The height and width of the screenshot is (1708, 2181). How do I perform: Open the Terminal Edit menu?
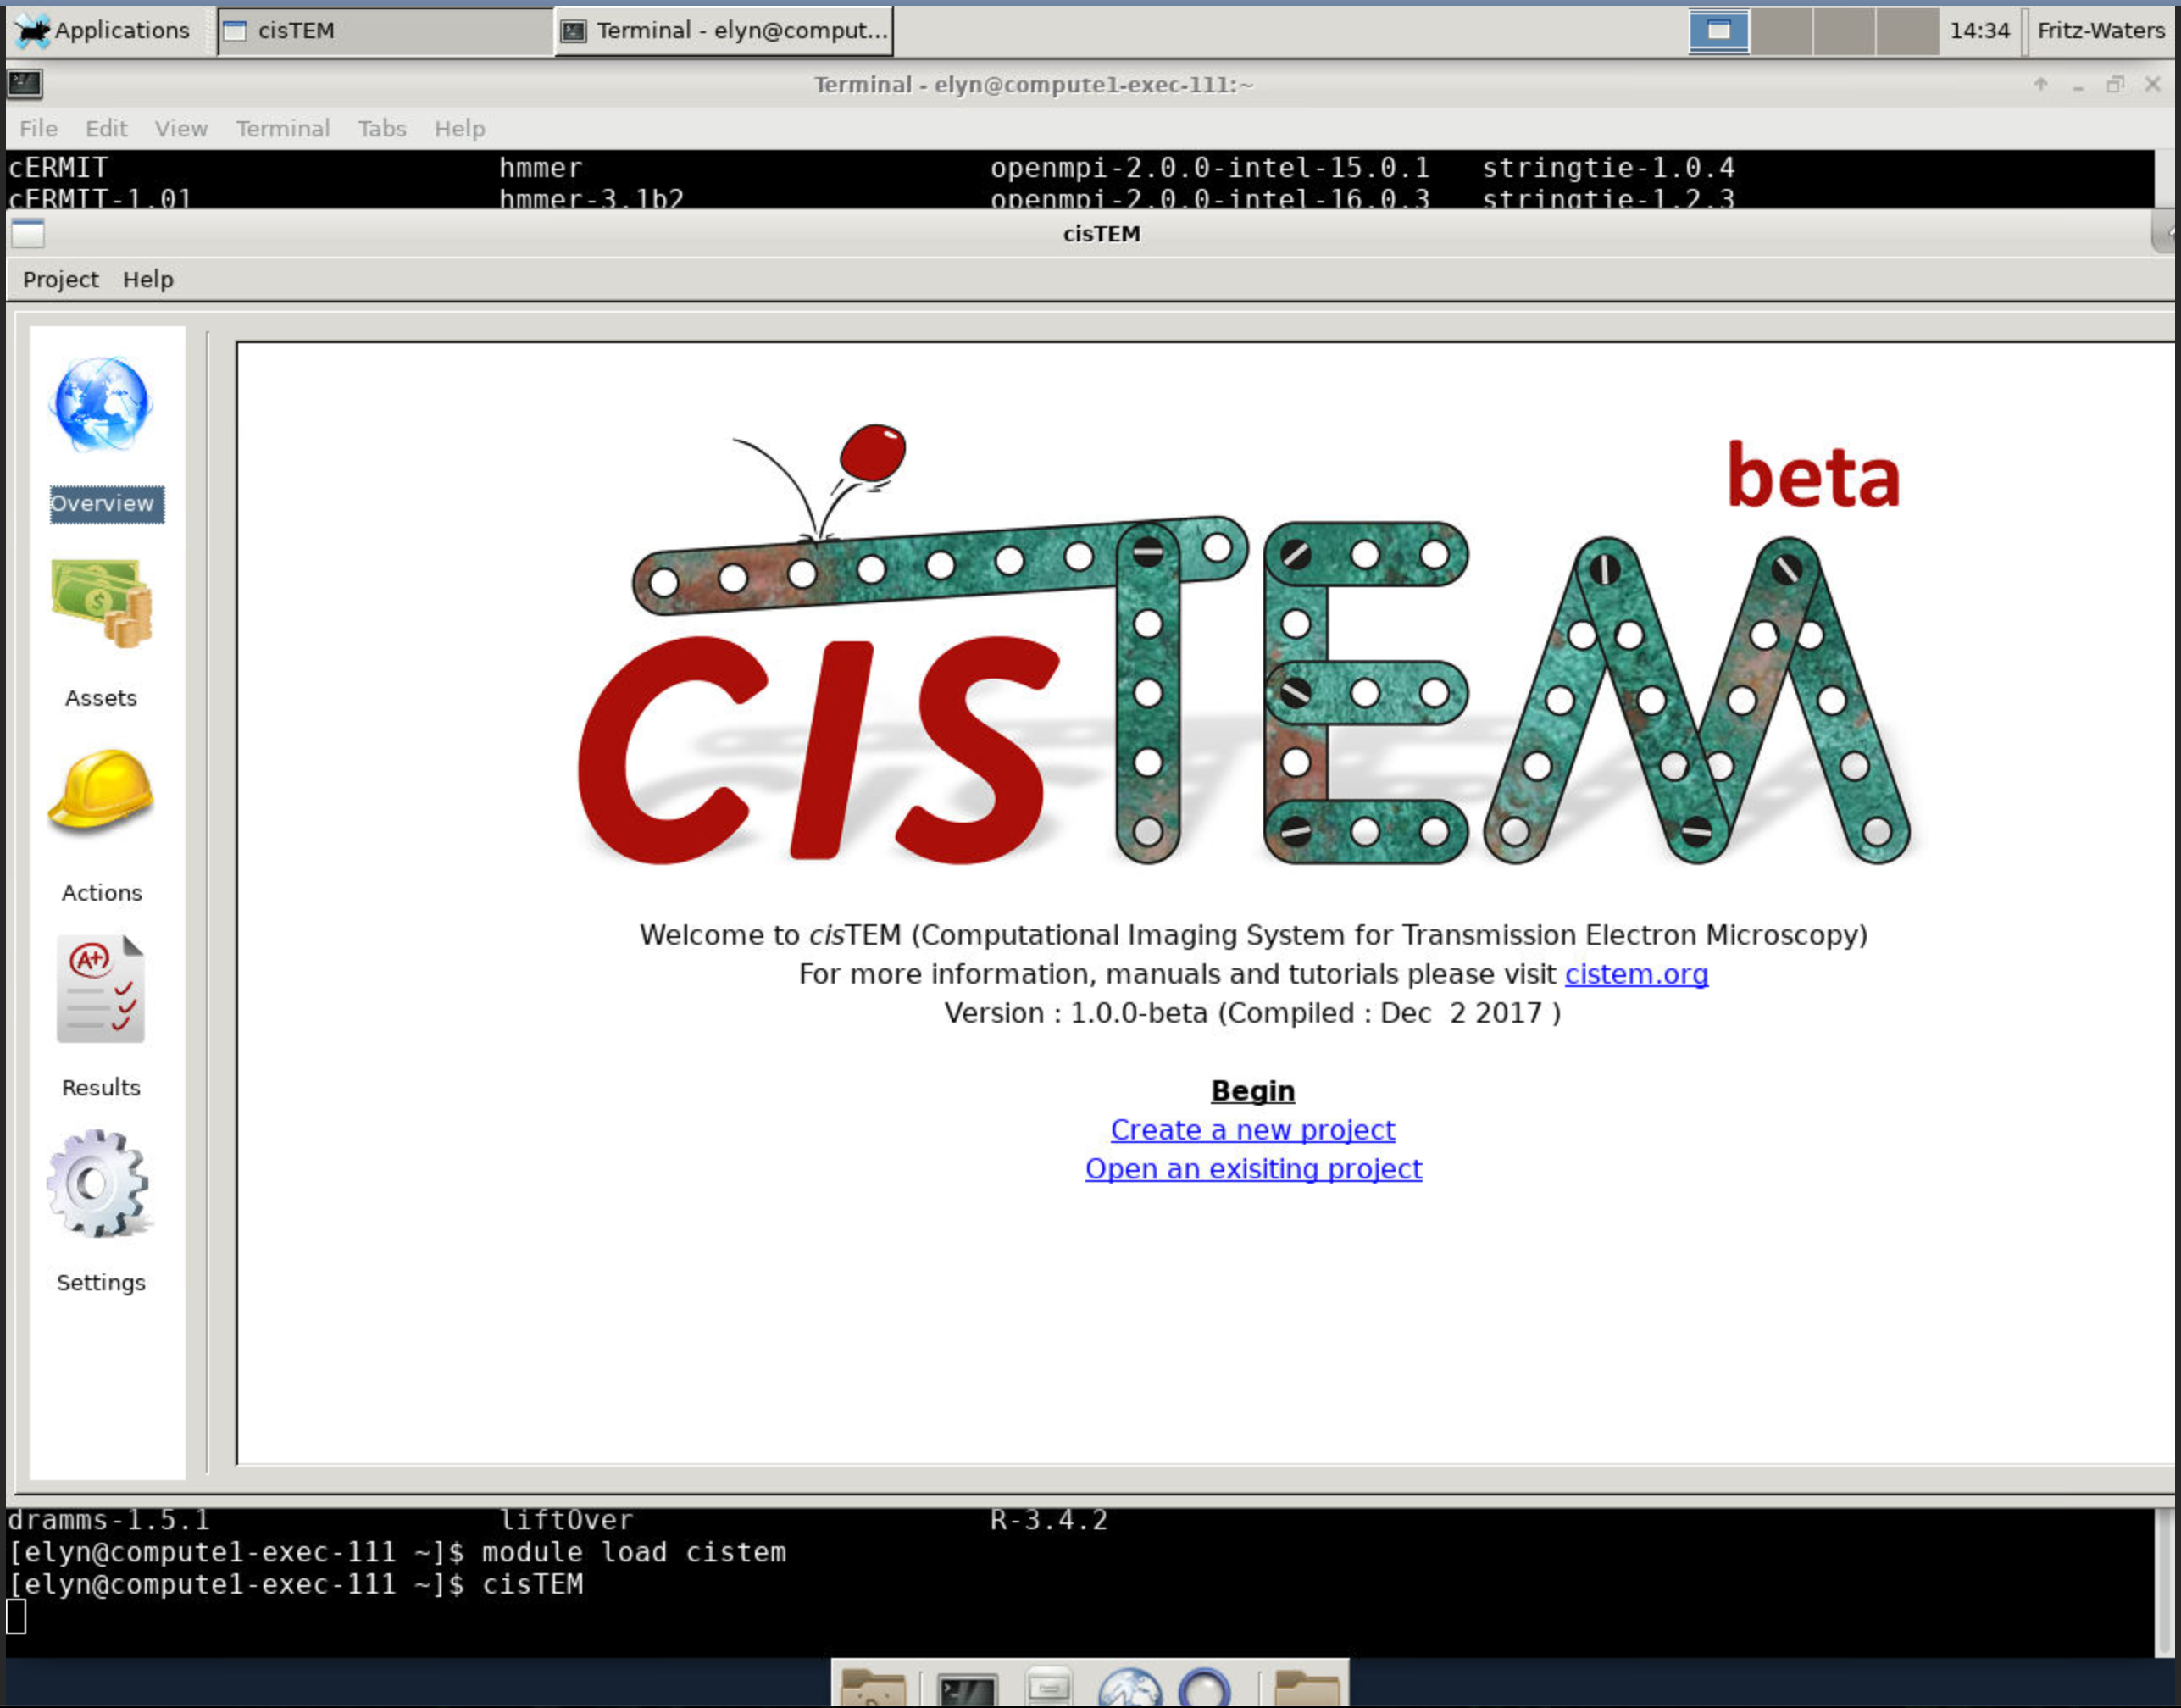click(106, 129)
